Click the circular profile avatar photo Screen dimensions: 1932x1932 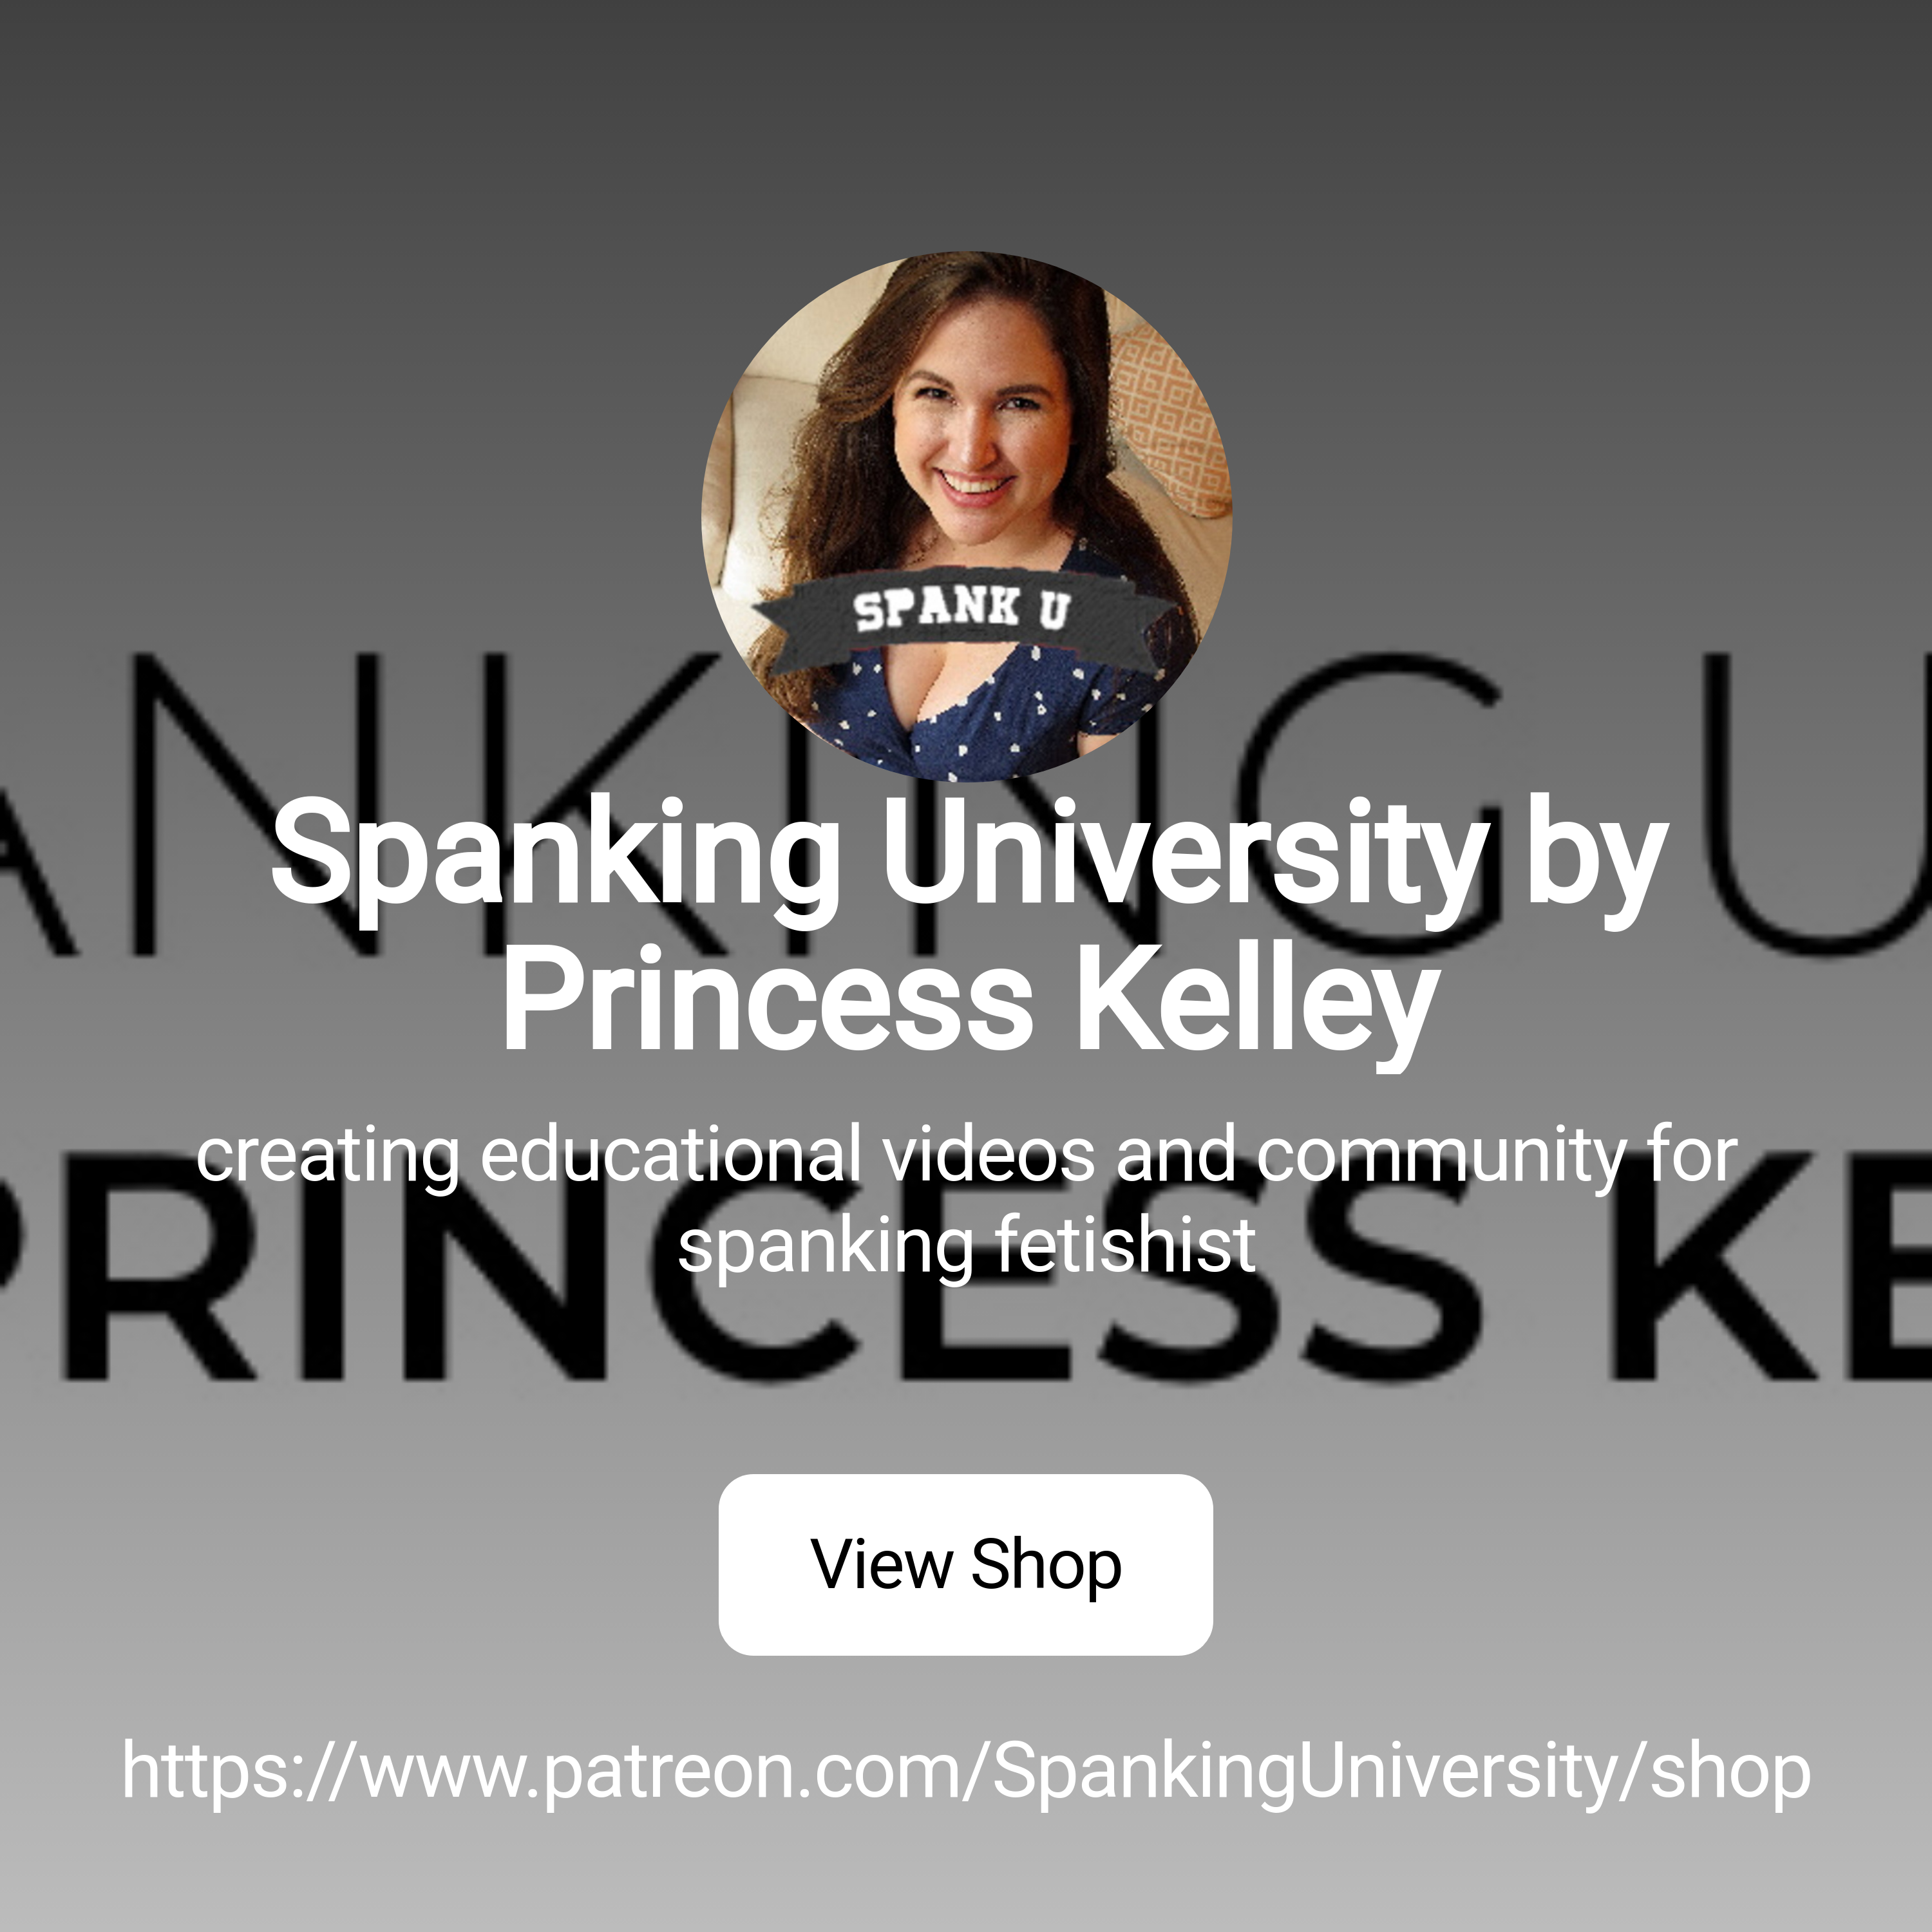pyautogui.click(x=966, y=516)
